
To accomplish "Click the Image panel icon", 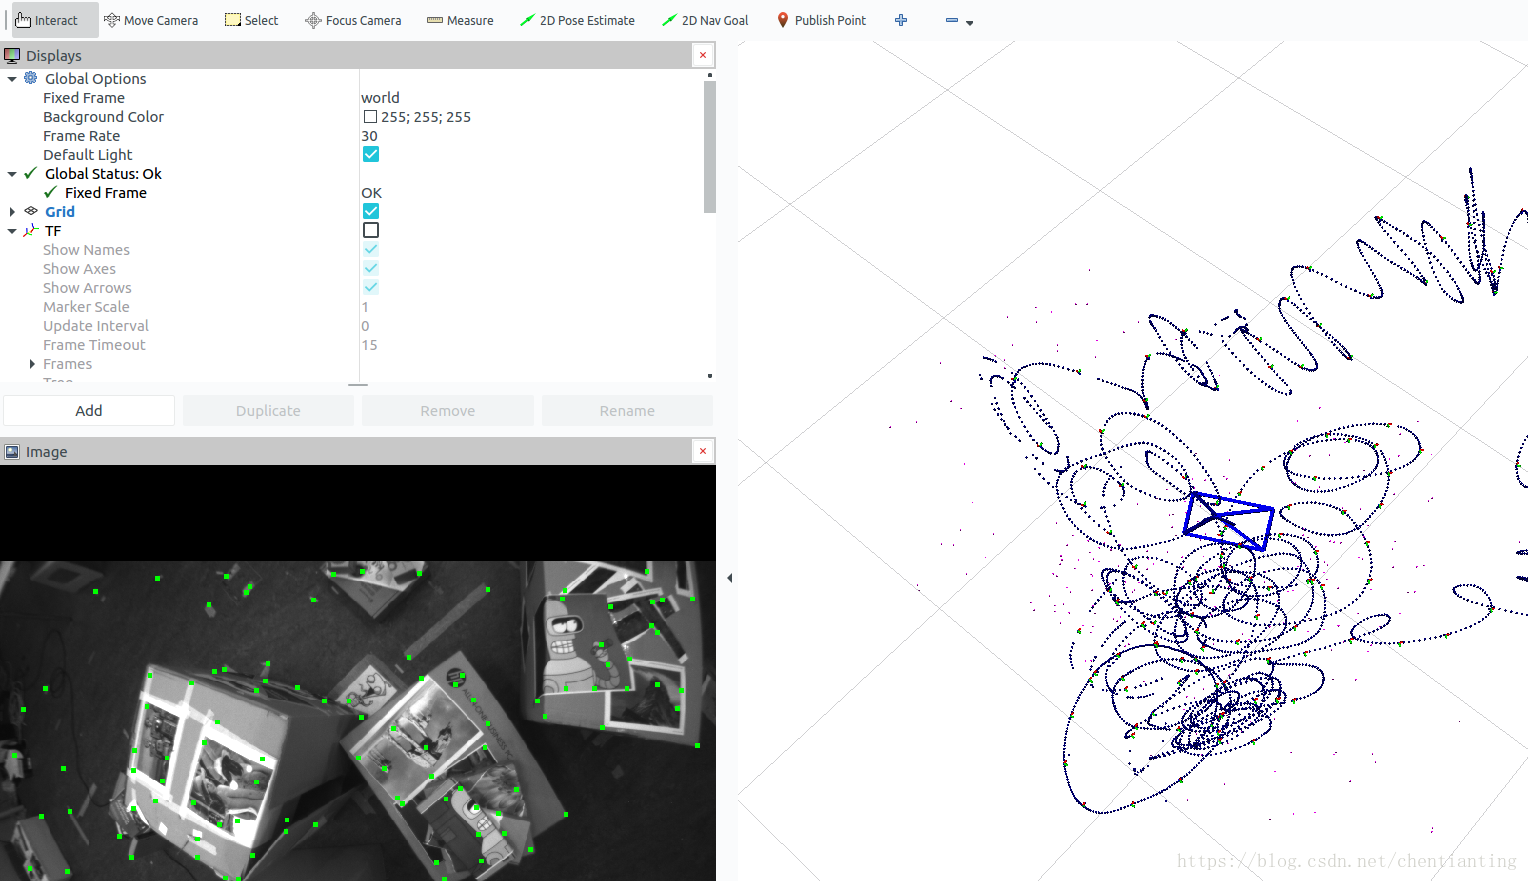I will (12, 452).
